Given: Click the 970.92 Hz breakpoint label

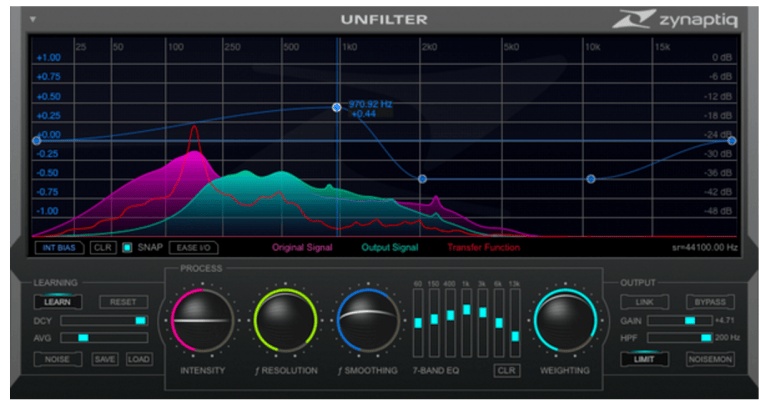Looking at the screenshot, I should [x=370, y=104].
